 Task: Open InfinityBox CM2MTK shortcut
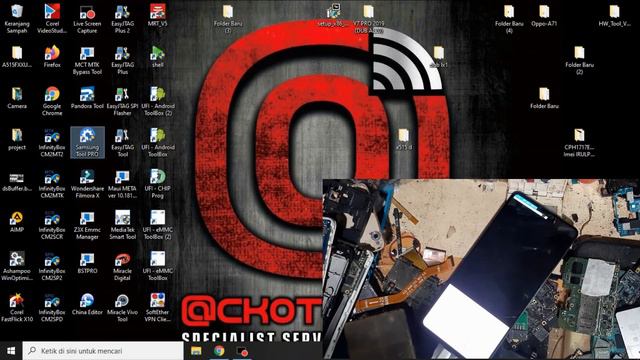52,184
